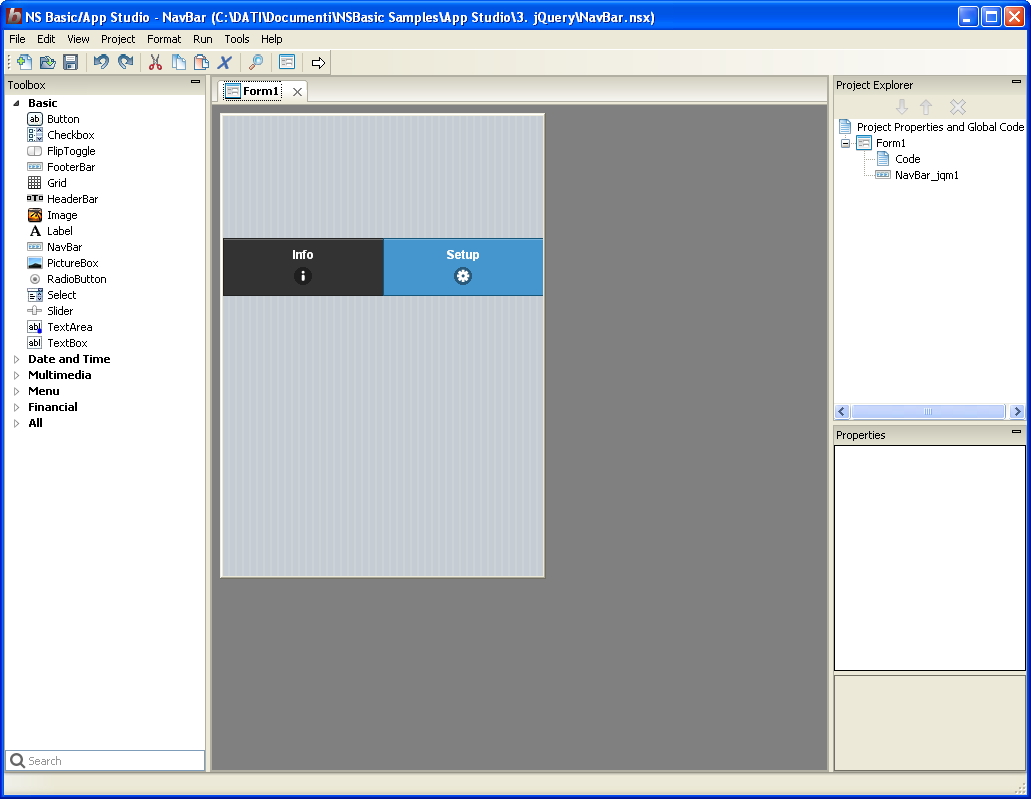Click the Undo arrow in the toolbar

(101, 62)
